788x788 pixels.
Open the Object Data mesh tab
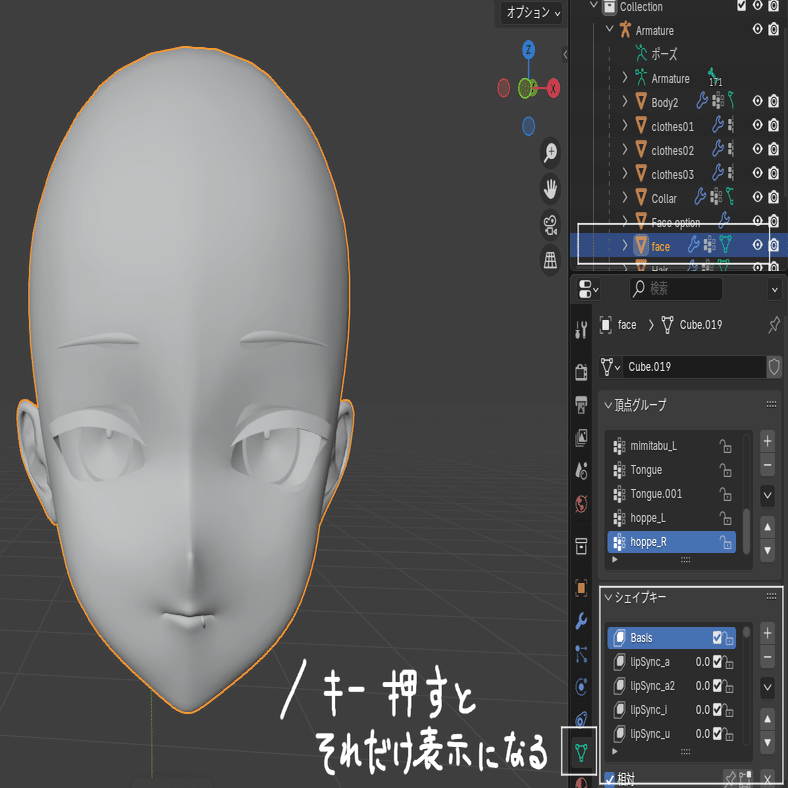[x=581, y=752]
